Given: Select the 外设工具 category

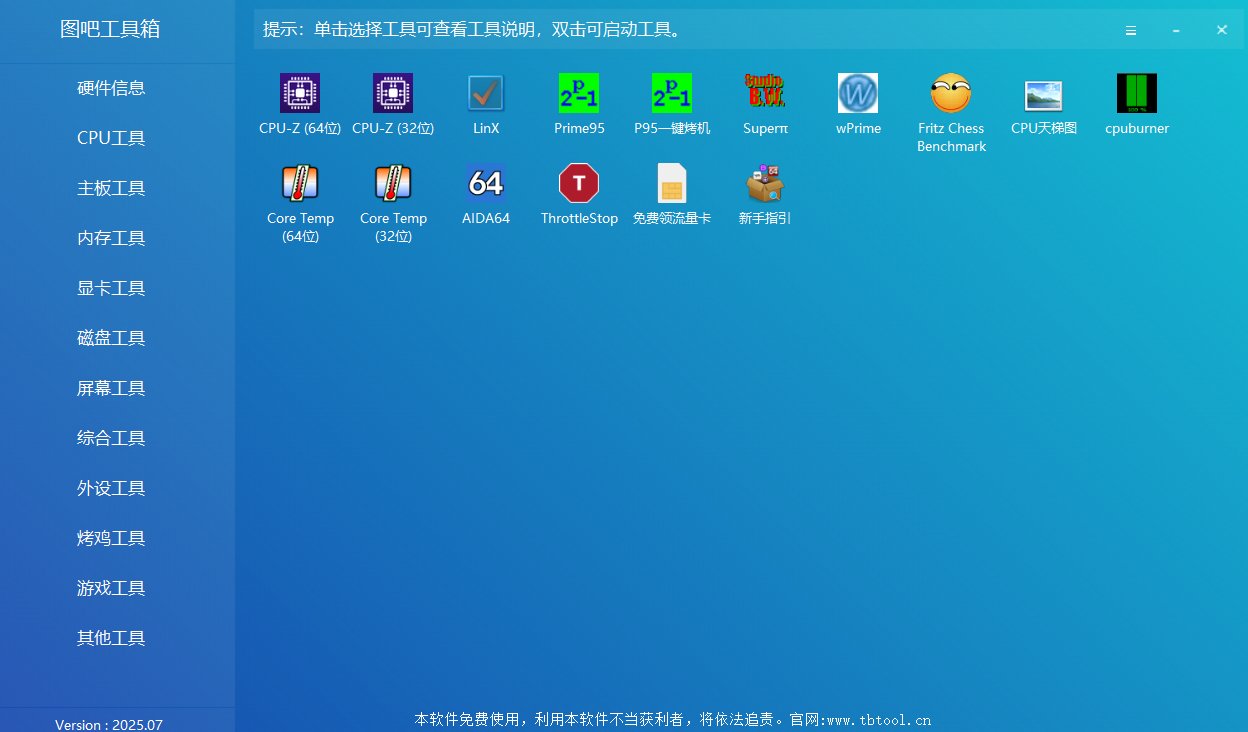Looking at the screenshot, I should (111, 488).
